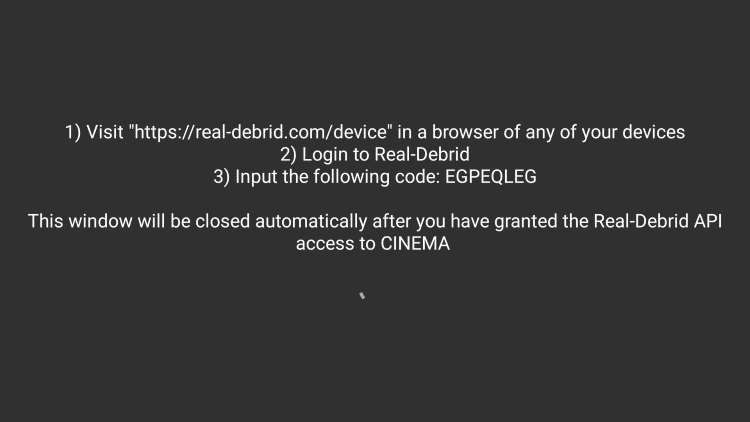Viewport: 750px width, 422px height.
Task: Click the word "granted" in the notice
Action: tap(525, 222)
